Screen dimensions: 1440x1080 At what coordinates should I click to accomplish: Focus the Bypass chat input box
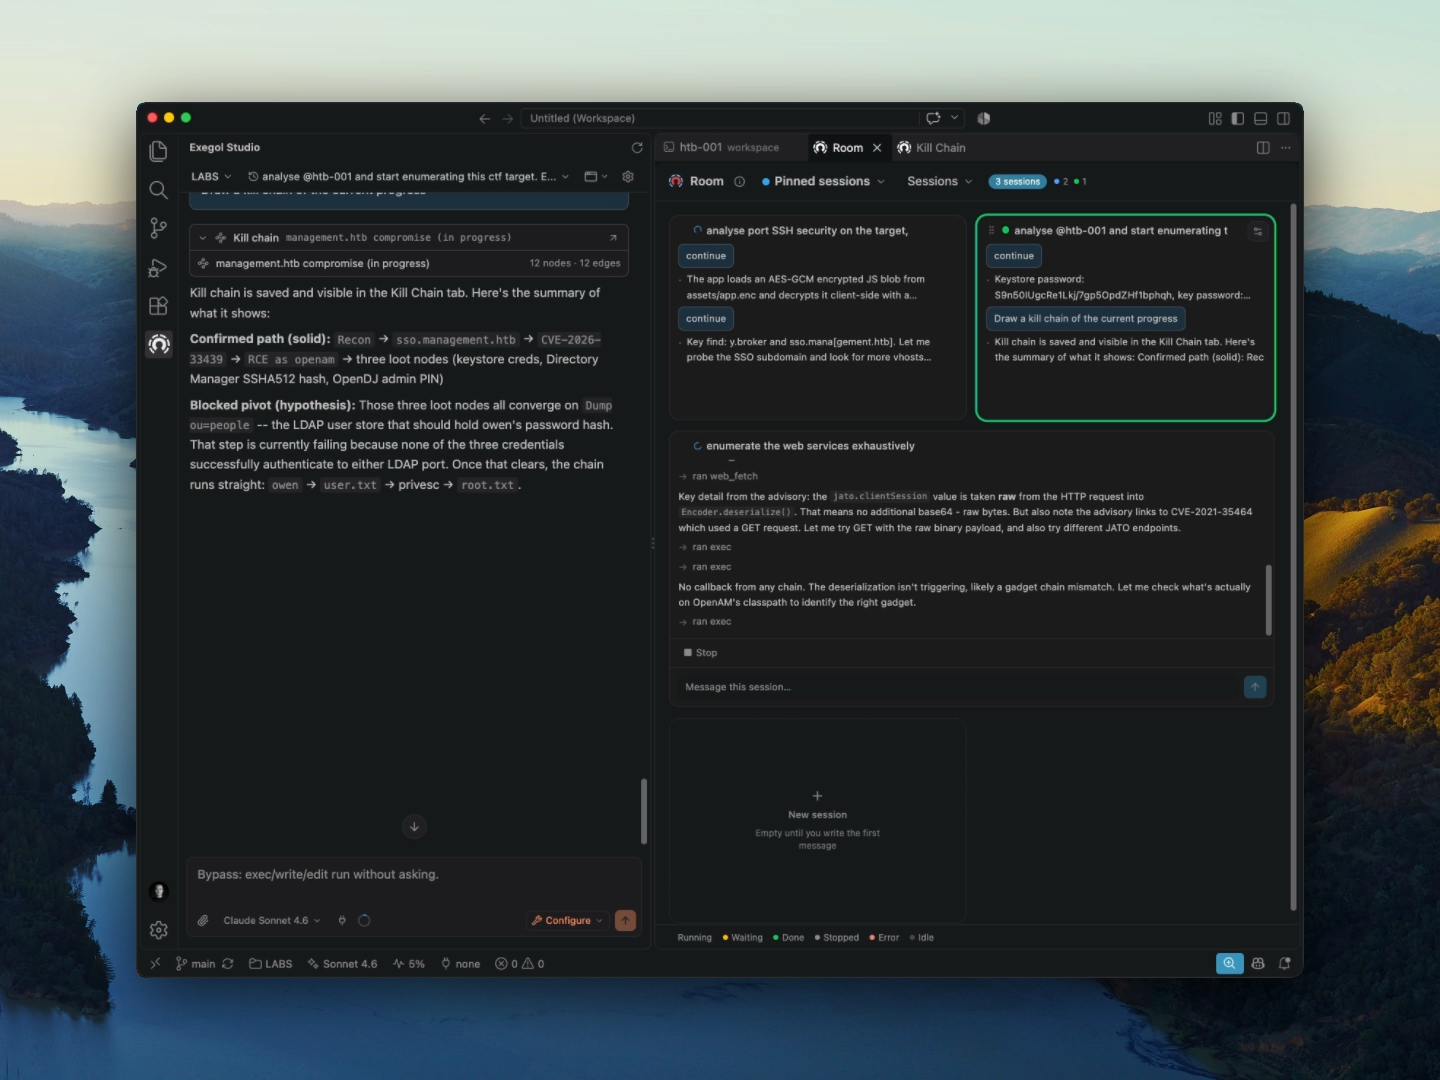[x=414, y=875]
